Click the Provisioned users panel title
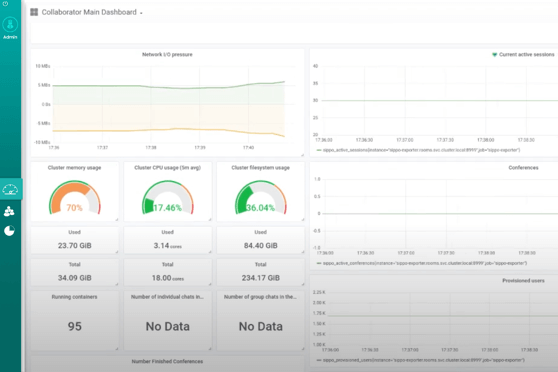The height and width of the screenshot is (372, 558). [523, 281]
